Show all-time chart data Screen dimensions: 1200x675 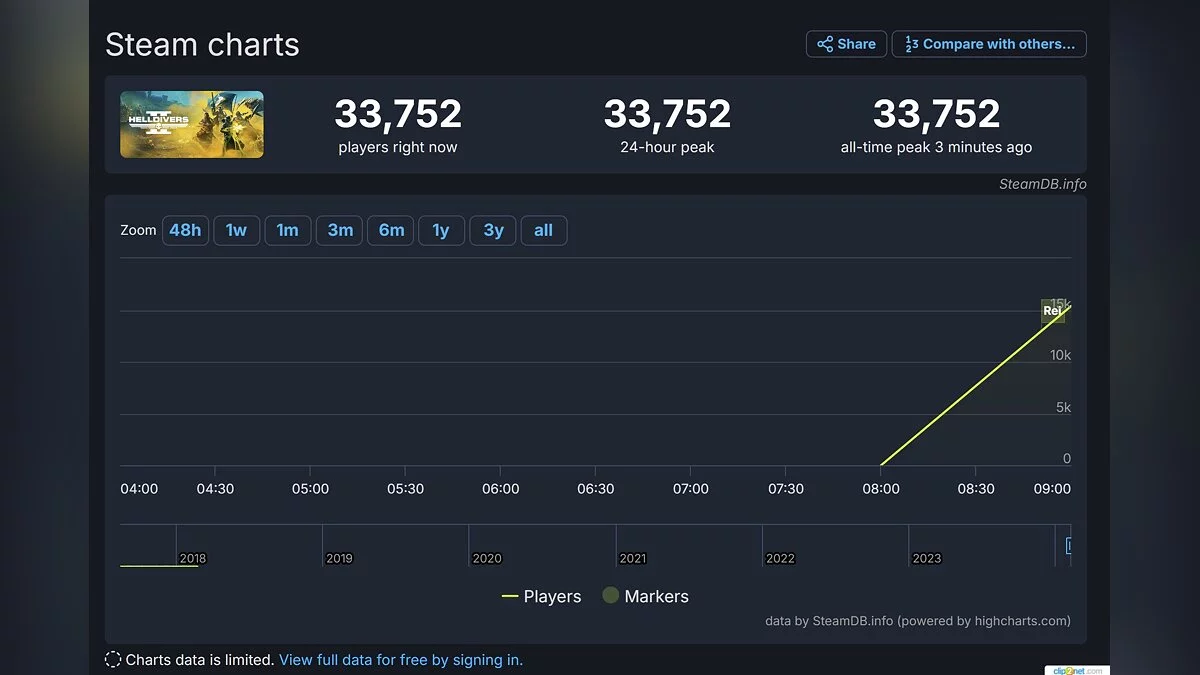[543, 230]
